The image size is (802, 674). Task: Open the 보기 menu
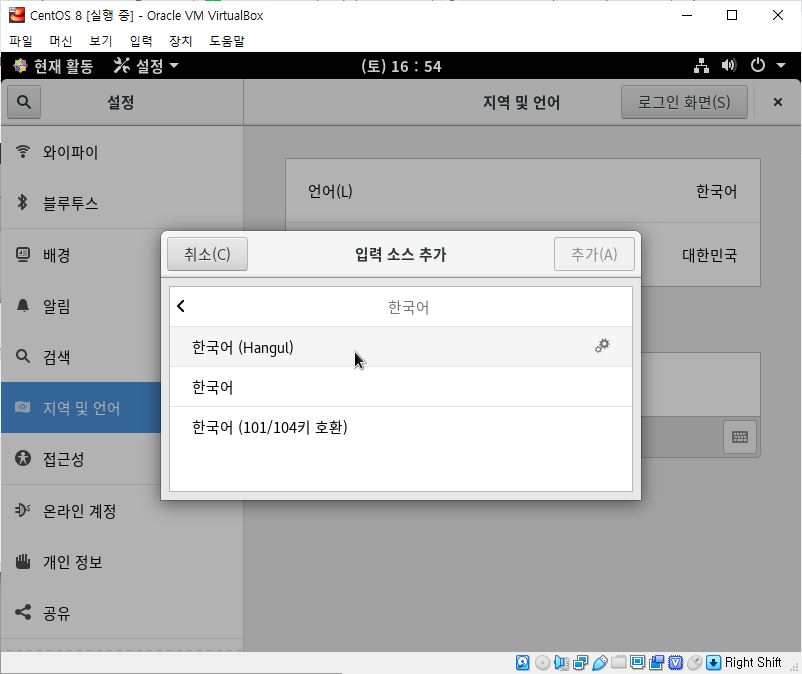tap(100, 40)
